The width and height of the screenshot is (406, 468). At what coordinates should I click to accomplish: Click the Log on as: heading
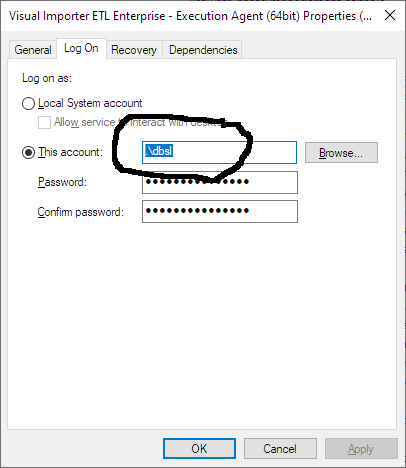(x=47, y=78)
